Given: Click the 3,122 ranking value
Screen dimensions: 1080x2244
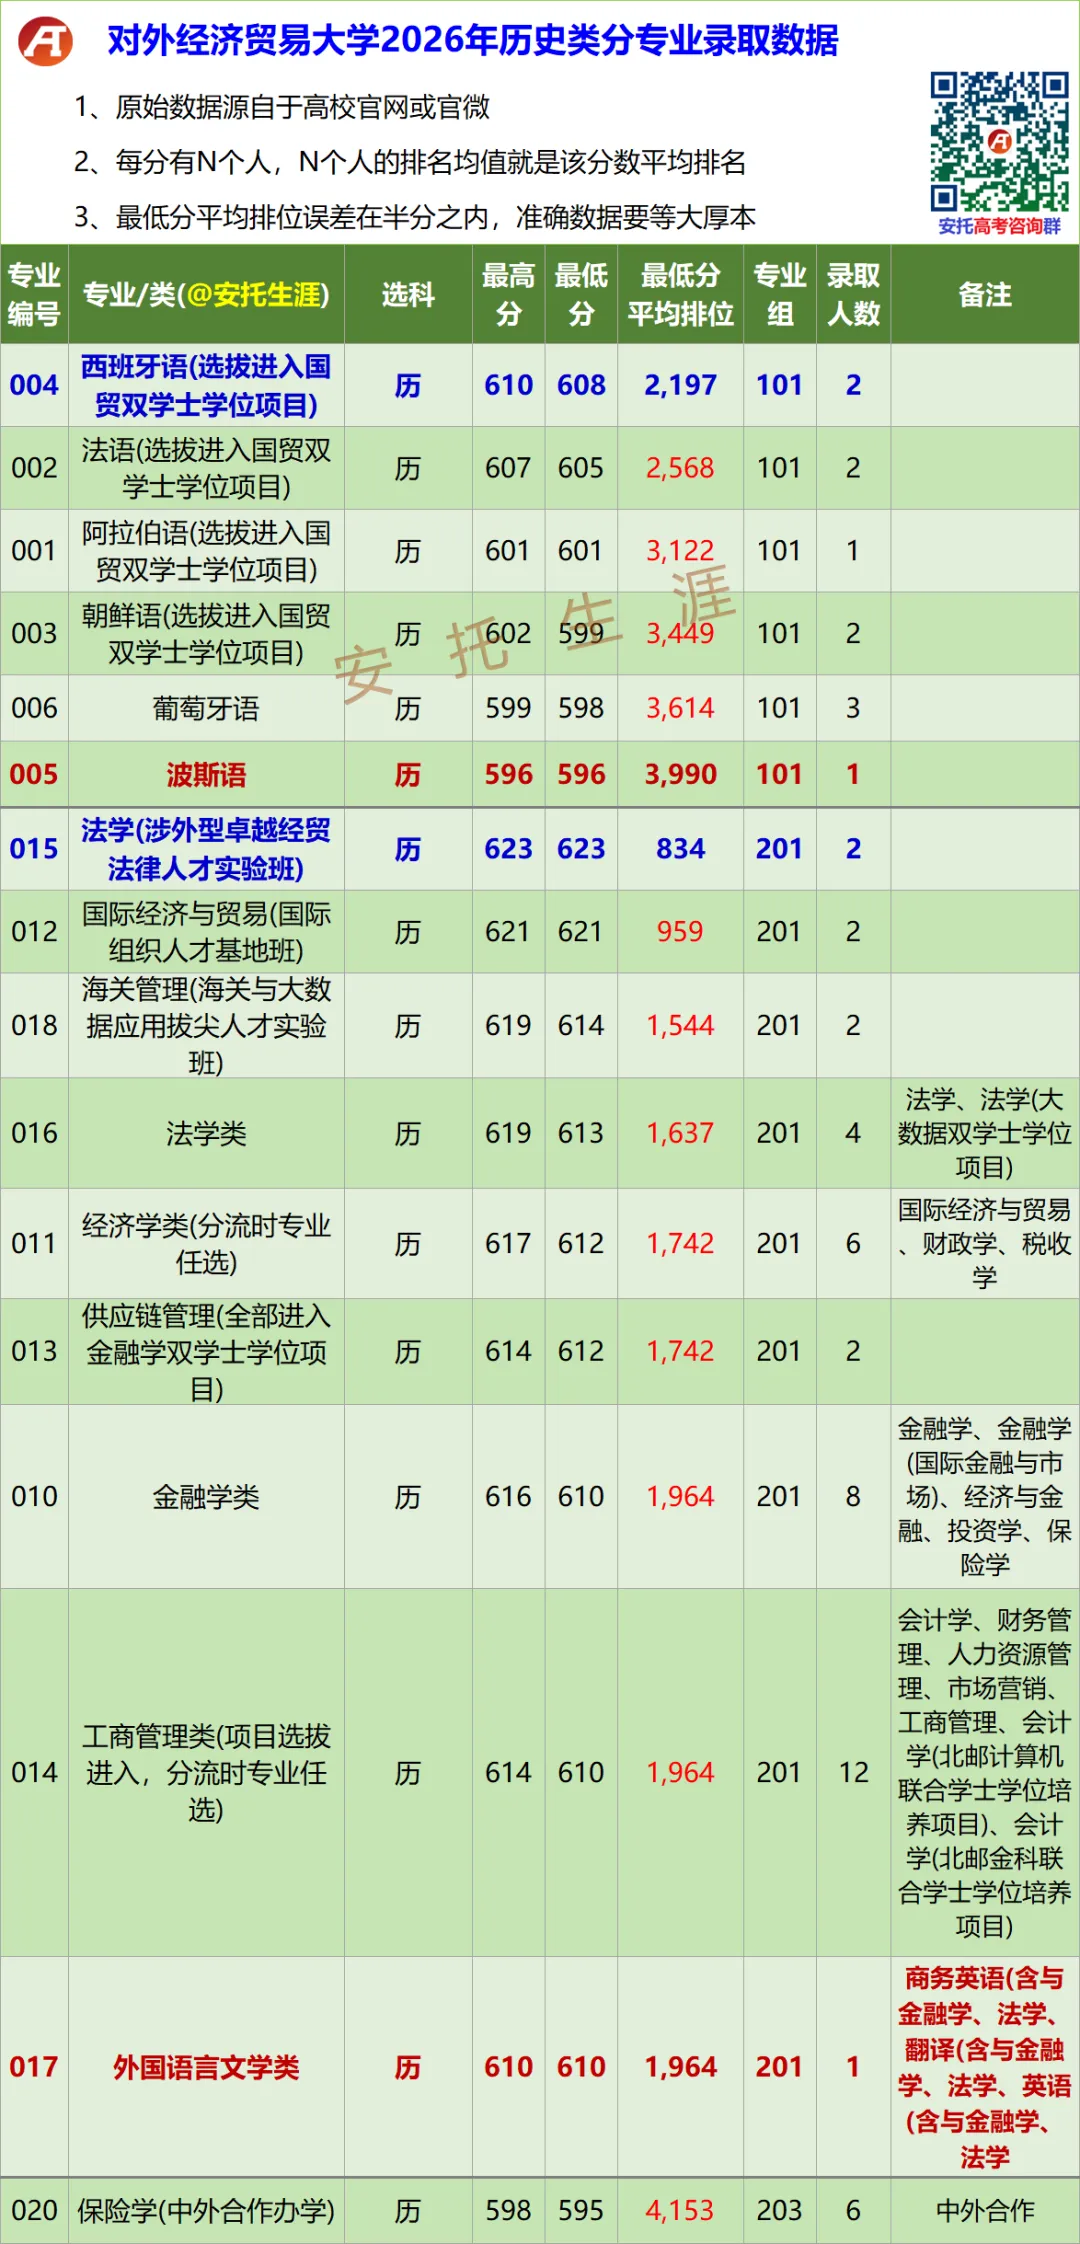Looking at the screenshot, I should point(681,551).
